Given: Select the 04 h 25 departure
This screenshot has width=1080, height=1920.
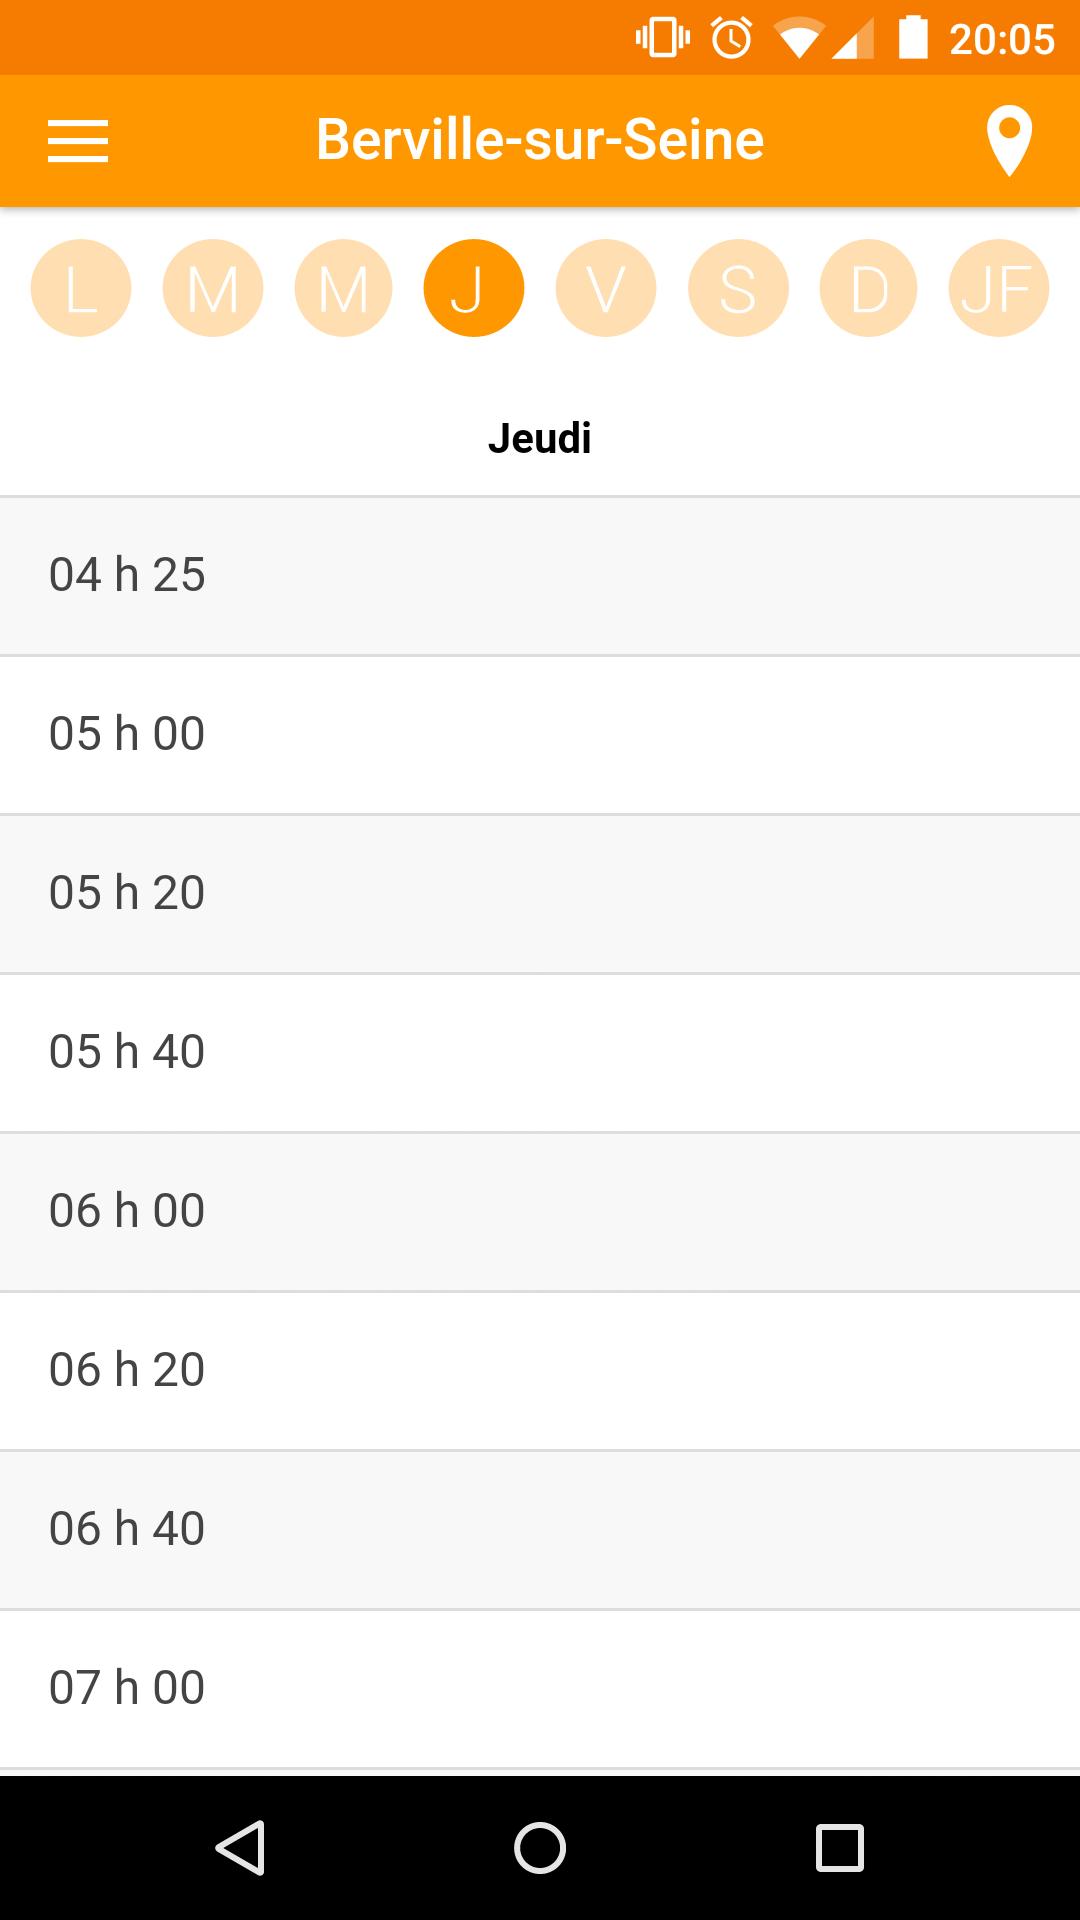Looking at the screenshot, I should [x=540, y=576].
